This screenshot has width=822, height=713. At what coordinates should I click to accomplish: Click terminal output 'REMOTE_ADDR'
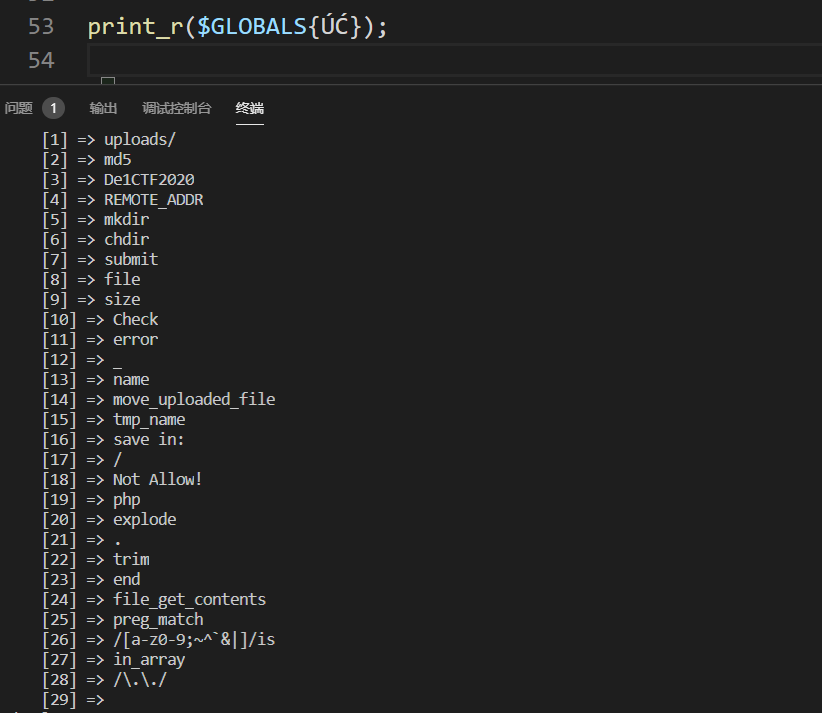(x=154, y=200)
